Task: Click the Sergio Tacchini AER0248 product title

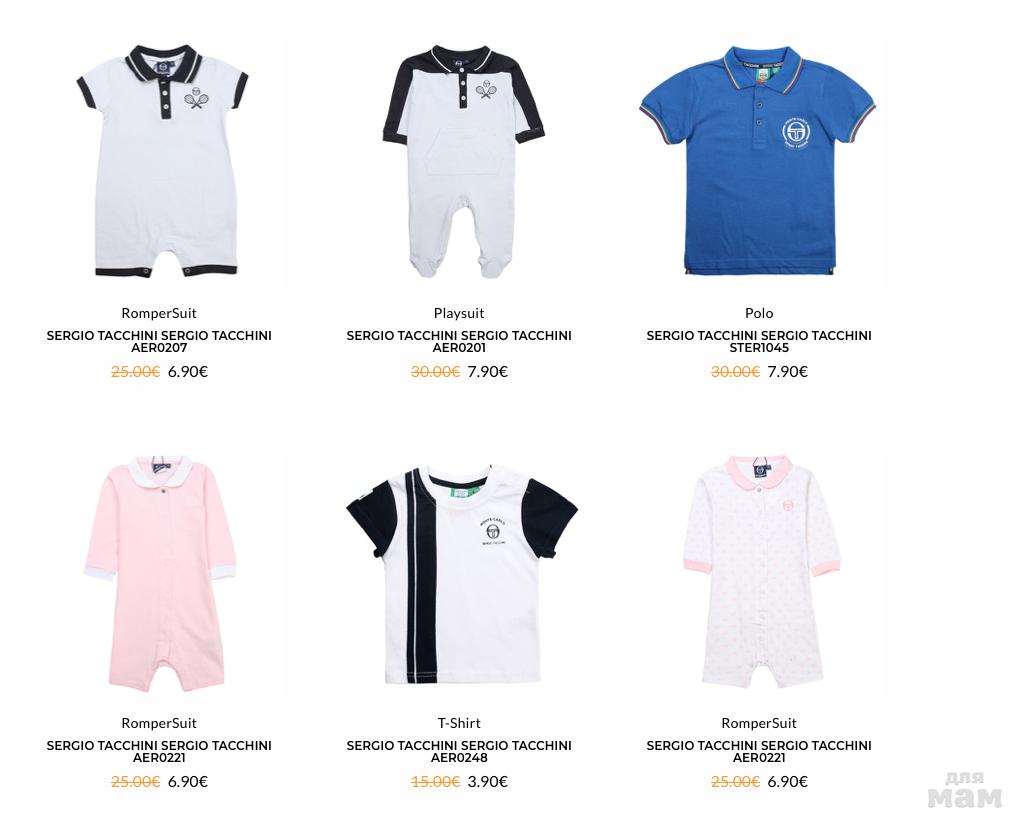Action: [459, 752]
